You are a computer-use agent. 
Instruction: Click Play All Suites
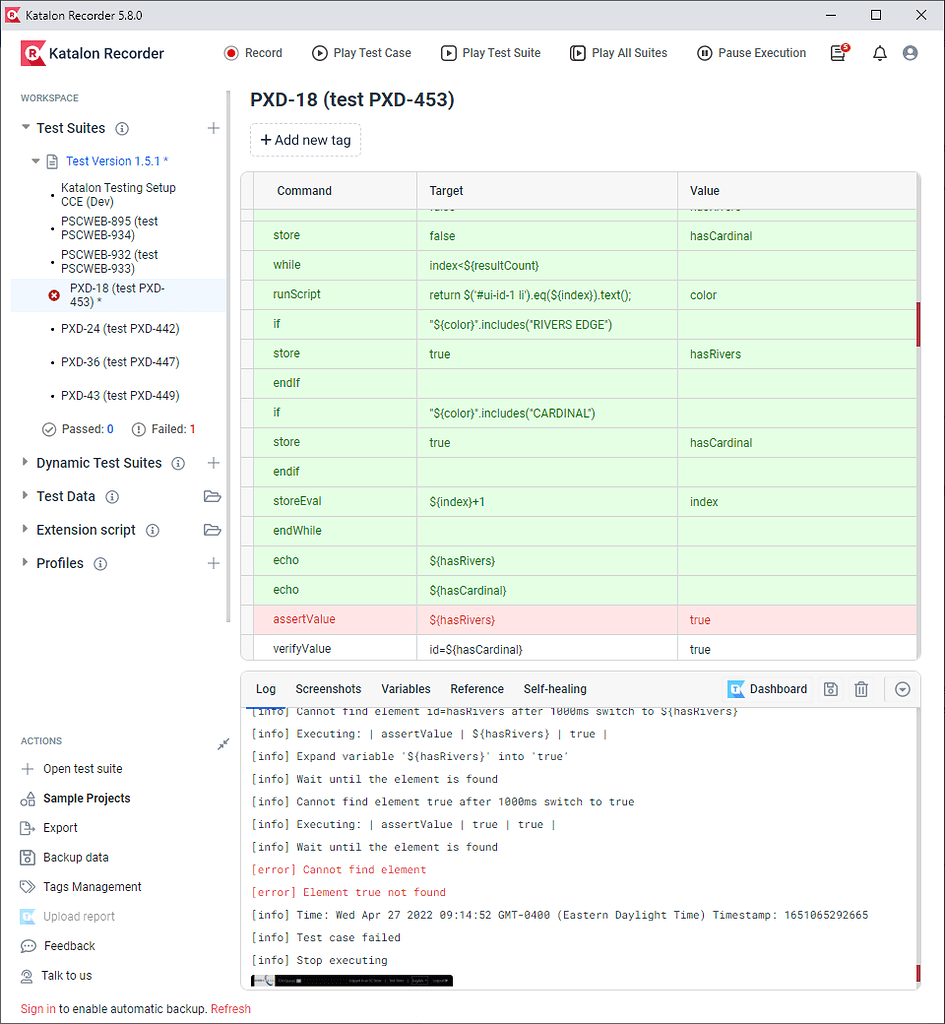pyautogui.click(x=619, y=53)
